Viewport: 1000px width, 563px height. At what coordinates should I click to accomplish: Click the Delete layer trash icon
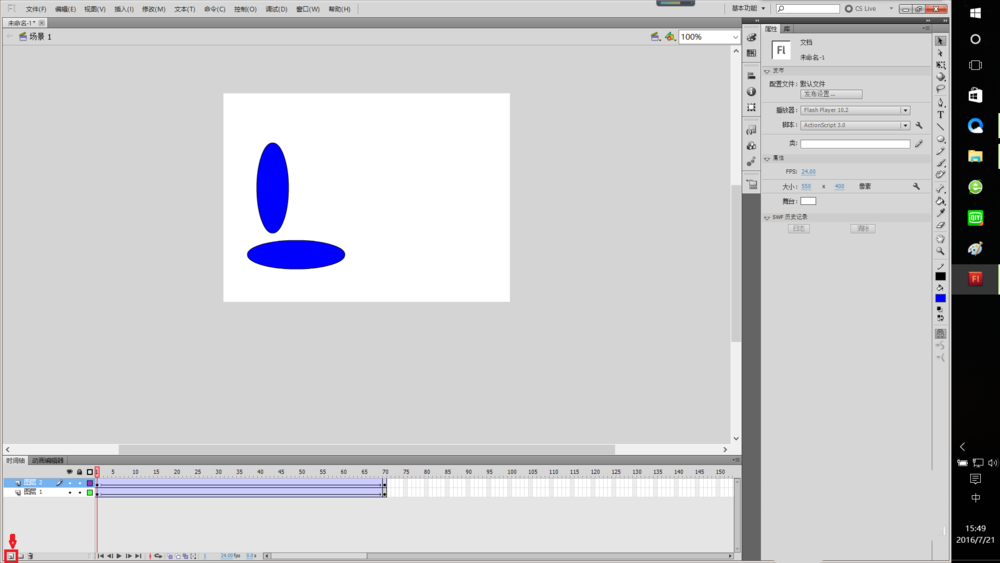coord(31,556)
